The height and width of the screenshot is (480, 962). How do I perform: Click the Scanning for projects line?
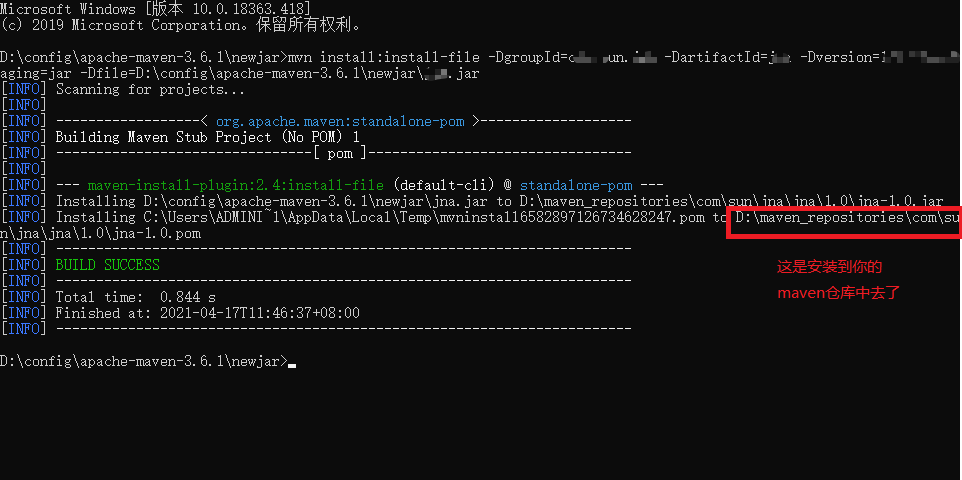click(150, 90)
